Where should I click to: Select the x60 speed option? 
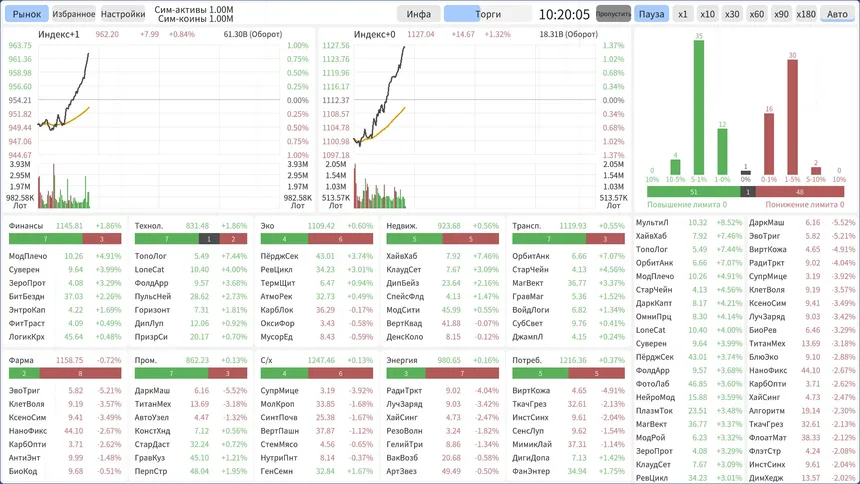click(756, 14)
